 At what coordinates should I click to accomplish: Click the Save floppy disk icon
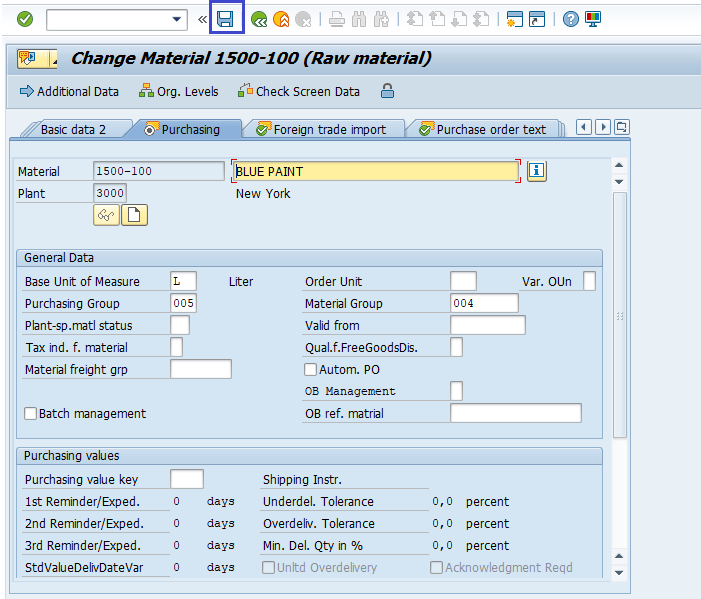point(225,19)
